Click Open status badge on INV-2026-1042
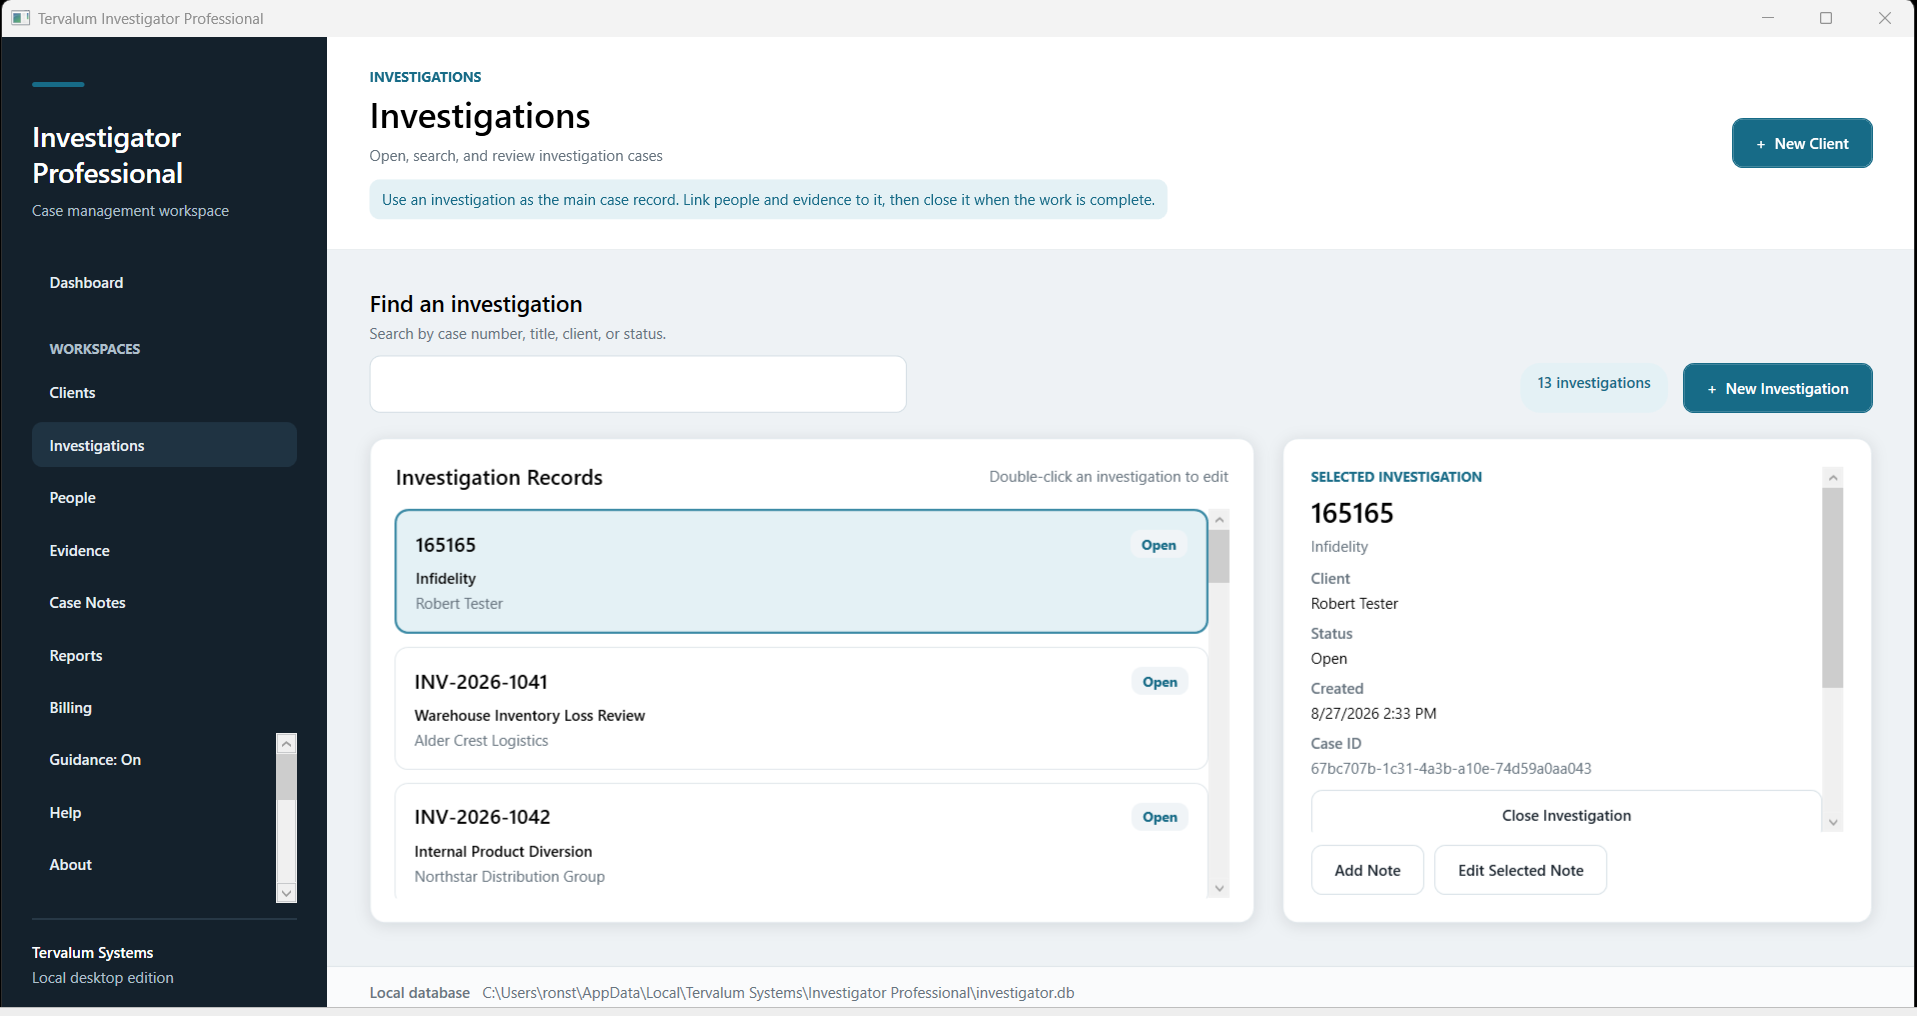 click(x=1160, y=817)
